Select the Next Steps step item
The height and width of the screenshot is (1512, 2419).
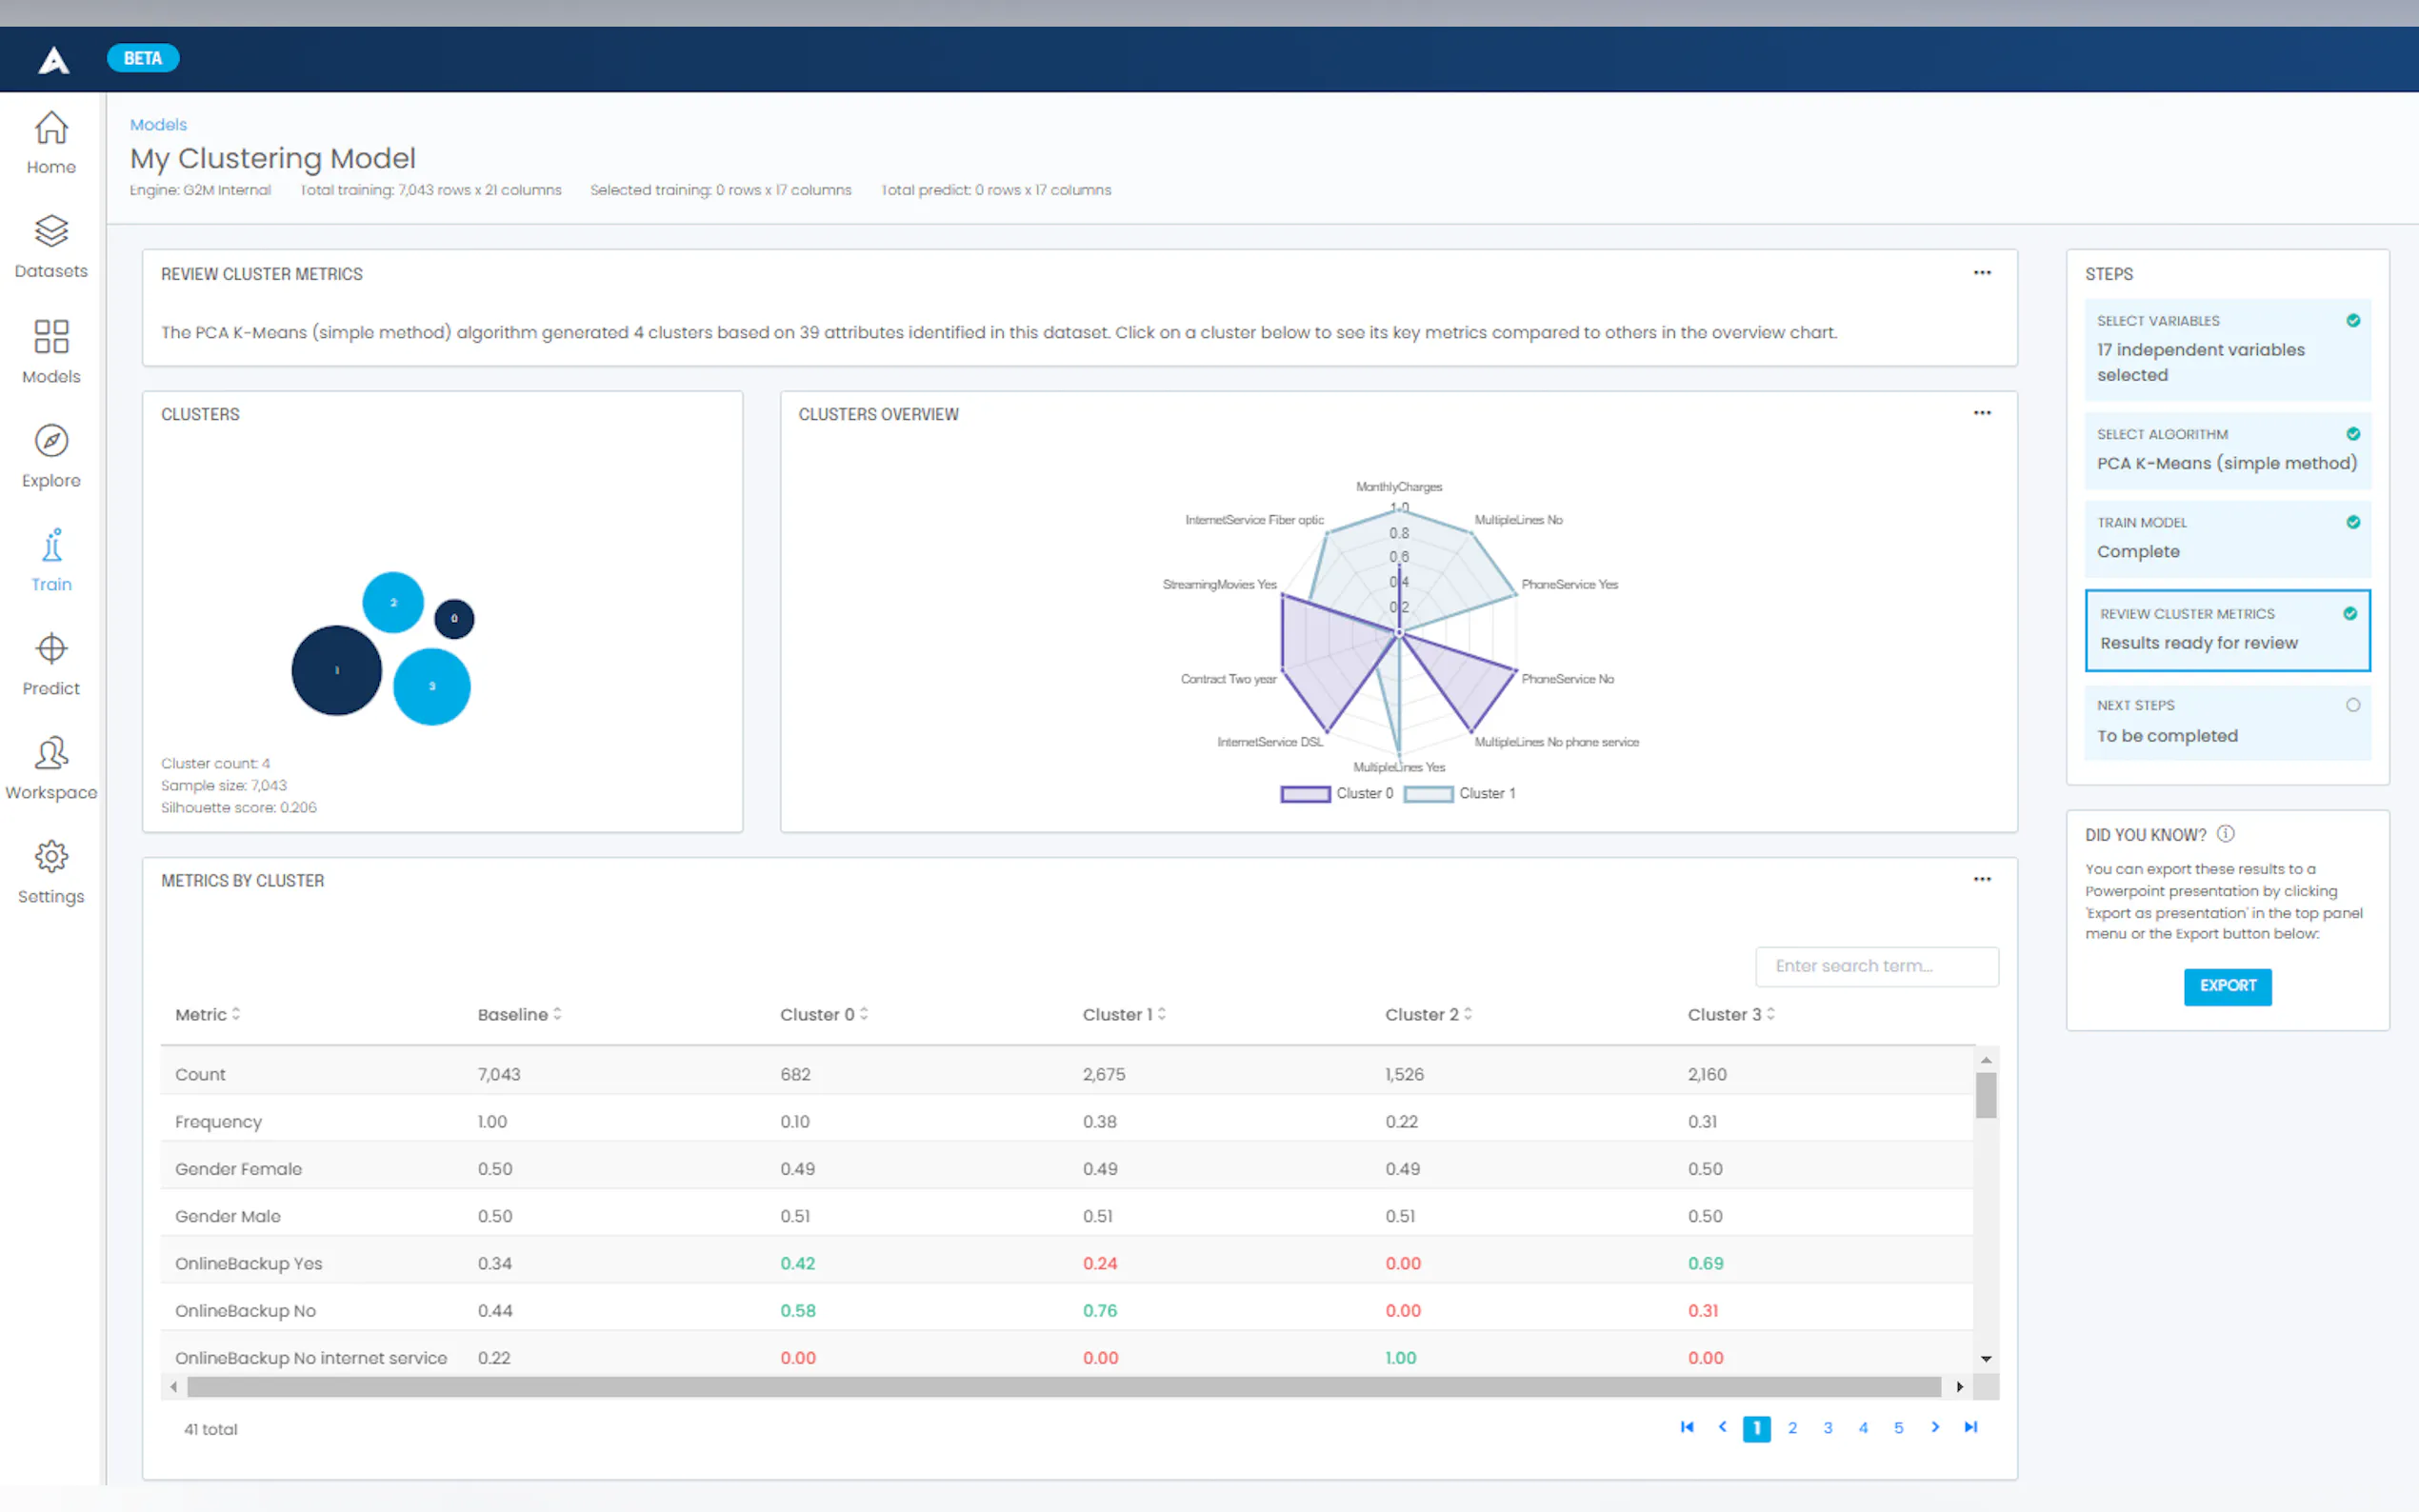[2227, 720]
